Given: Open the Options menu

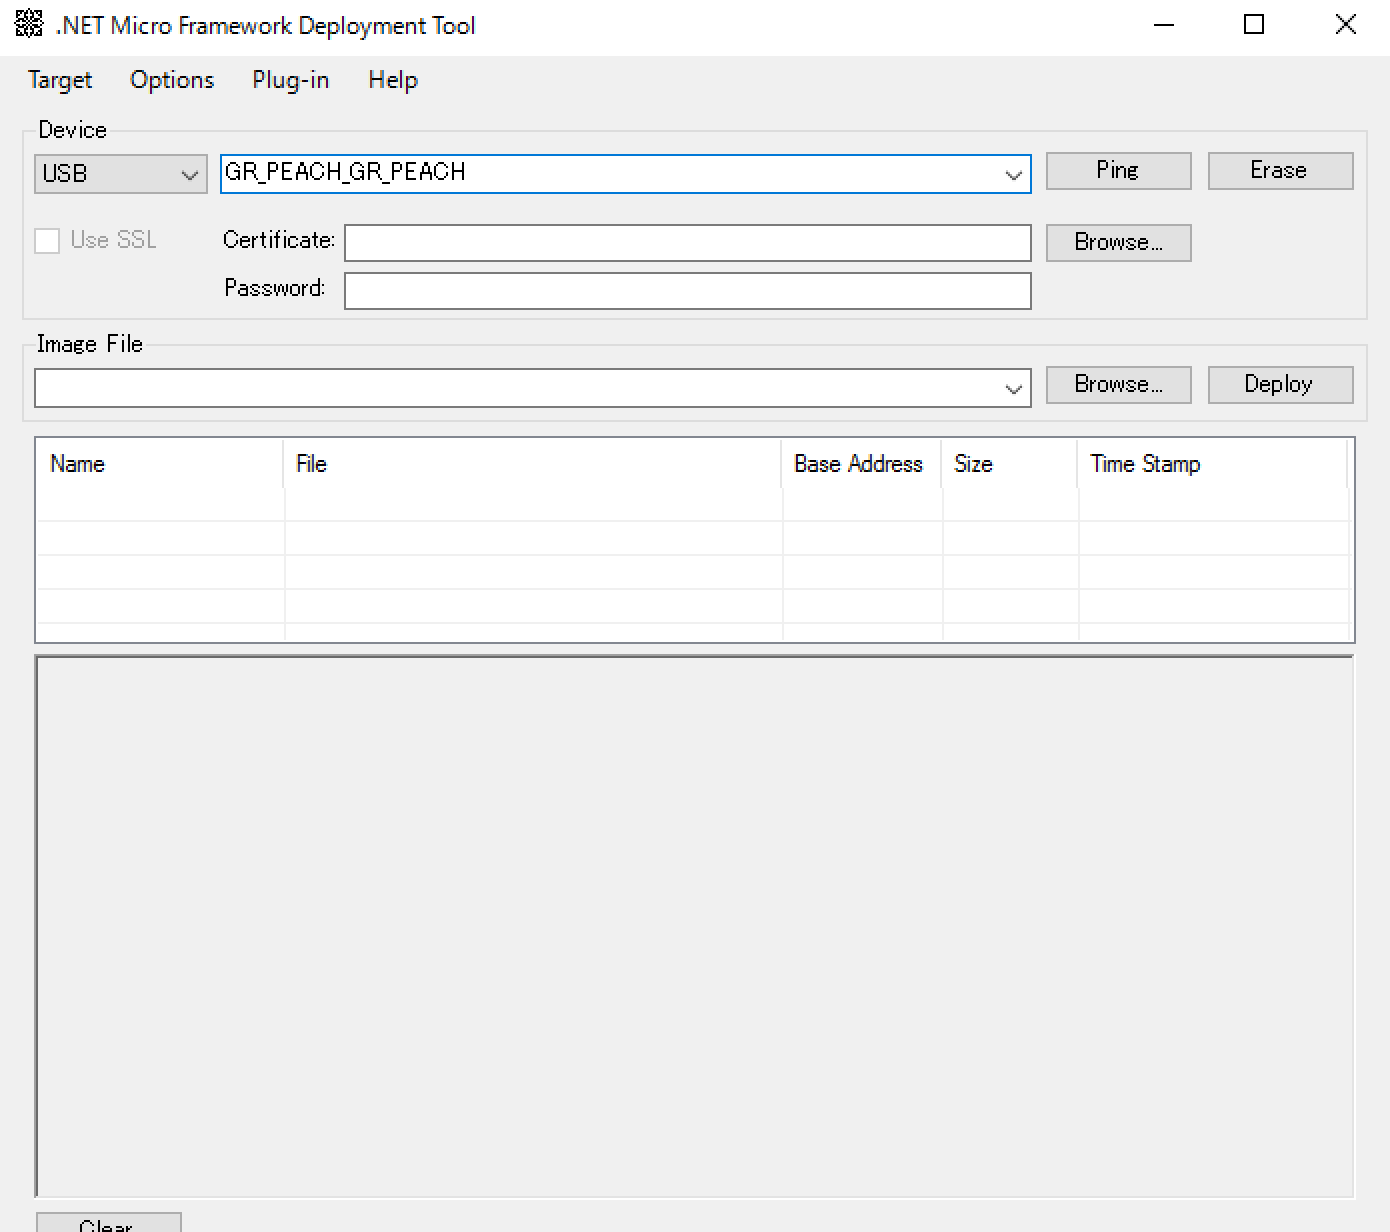Looking at the screenshot, I should pyautogui.click(x=172, y=80).
